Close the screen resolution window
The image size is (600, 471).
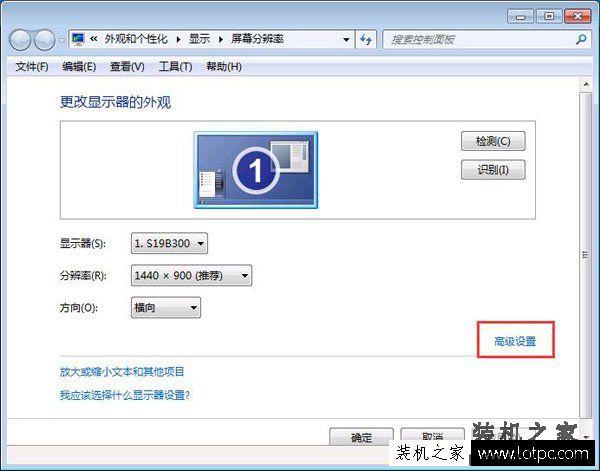click(x=578, y=16)
